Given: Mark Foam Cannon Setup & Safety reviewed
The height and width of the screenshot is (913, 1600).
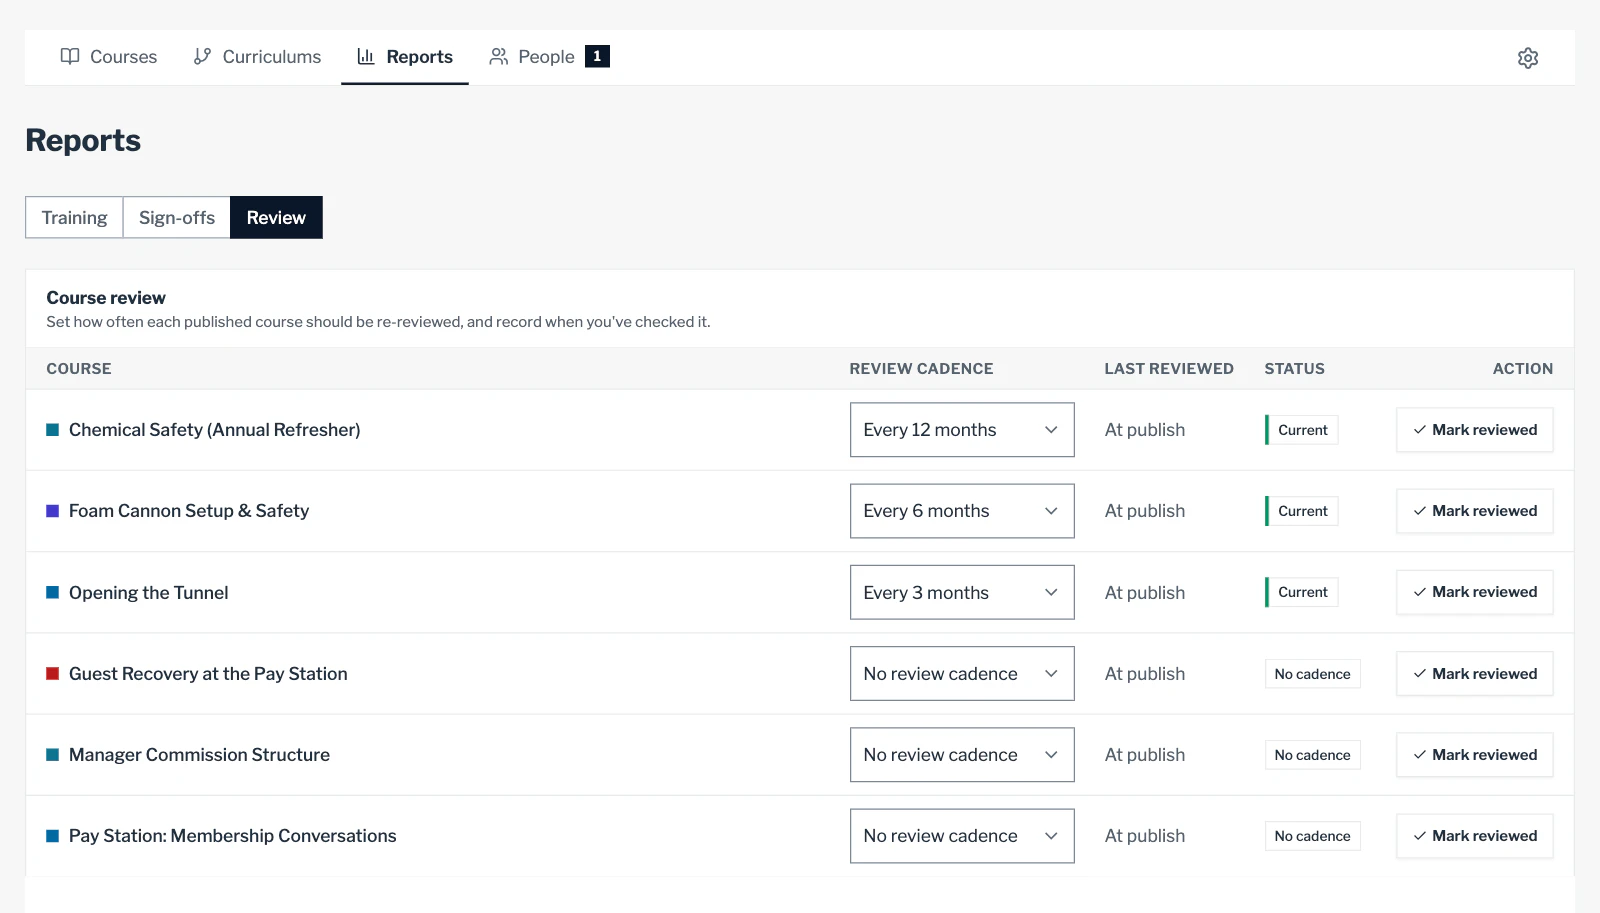Looking at the screenshot, I should pos(1475,511).
